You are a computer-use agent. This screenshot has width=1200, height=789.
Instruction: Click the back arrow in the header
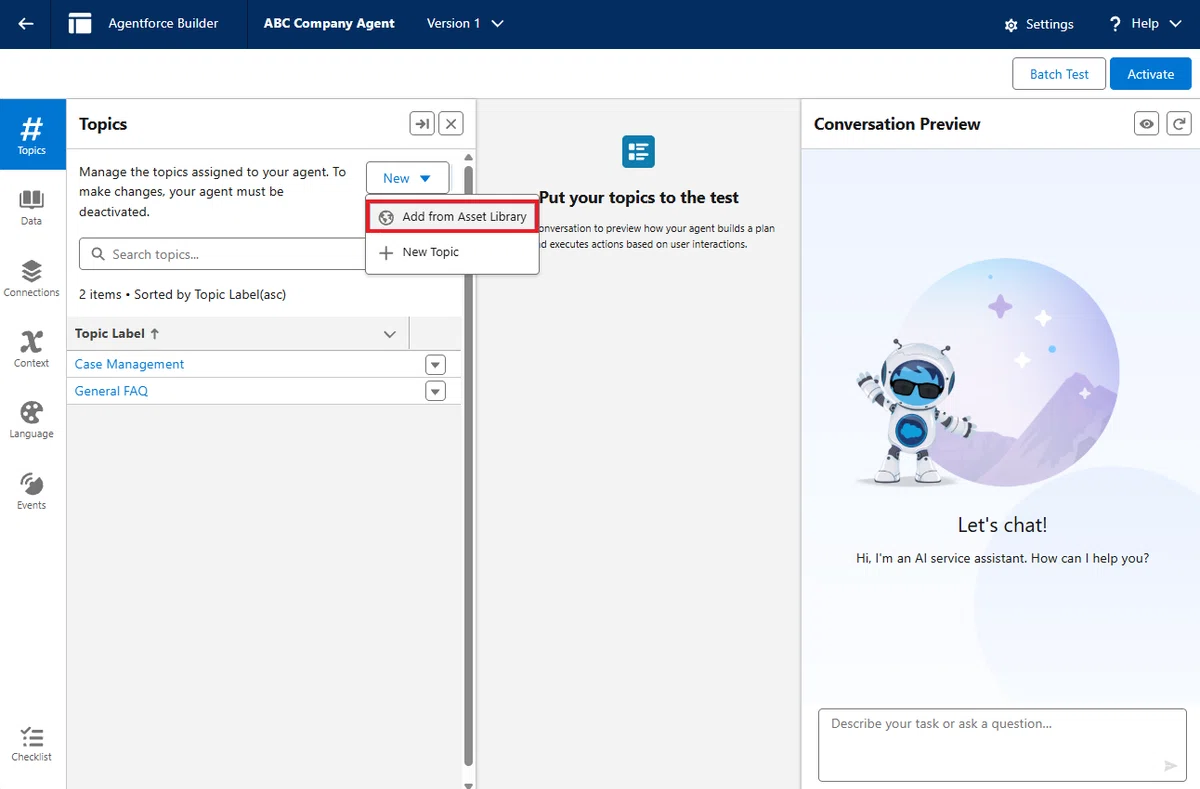click(26, 24)
